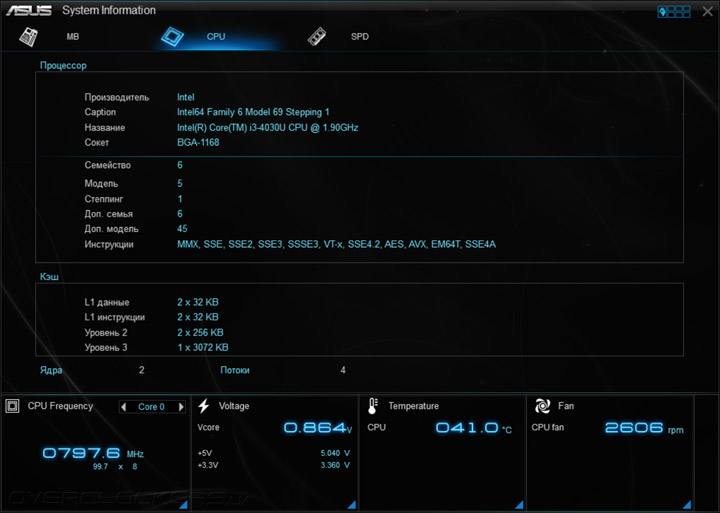The height and width of the screenshot is (513, 720).
Task: Click the Потоки threads label
Action: [235, 370]
